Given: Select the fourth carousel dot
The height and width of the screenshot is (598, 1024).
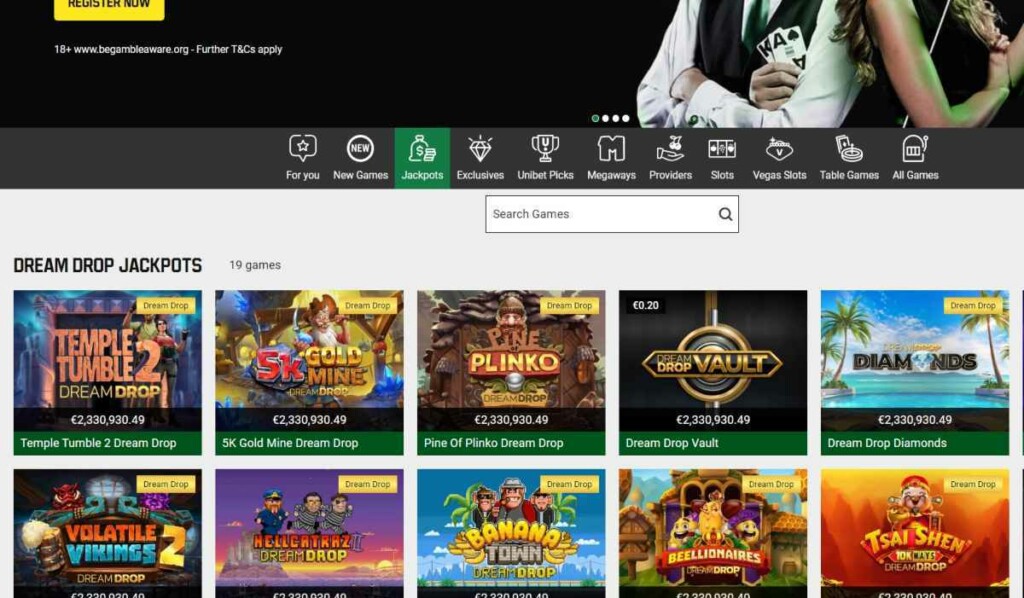Looking at the screenshot, I should pos(626,118).
